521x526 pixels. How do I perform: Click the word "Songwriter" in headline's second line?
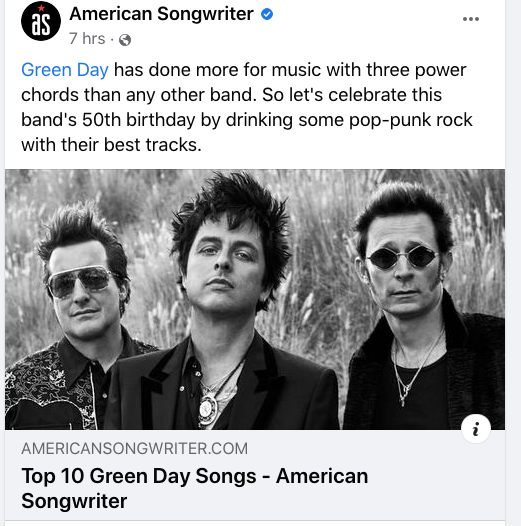[74, 501]
